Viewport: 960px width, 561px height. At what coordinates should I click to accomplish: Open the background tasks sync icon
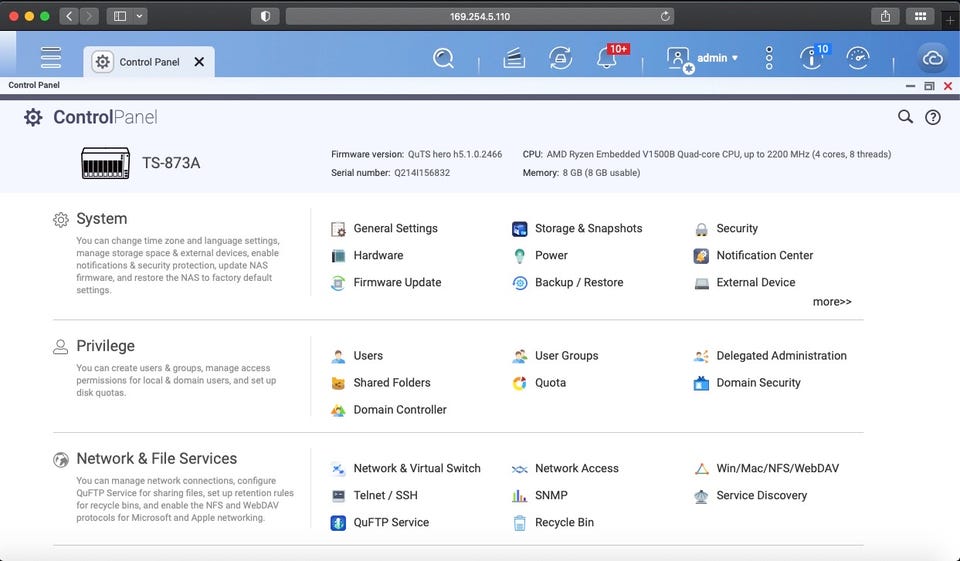click(560, 58)
